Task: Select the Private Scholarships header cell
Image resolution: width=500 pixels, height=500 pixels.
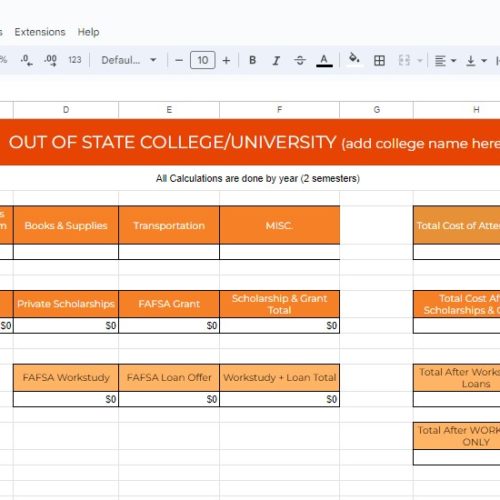Action: click(x=66, y=304)
